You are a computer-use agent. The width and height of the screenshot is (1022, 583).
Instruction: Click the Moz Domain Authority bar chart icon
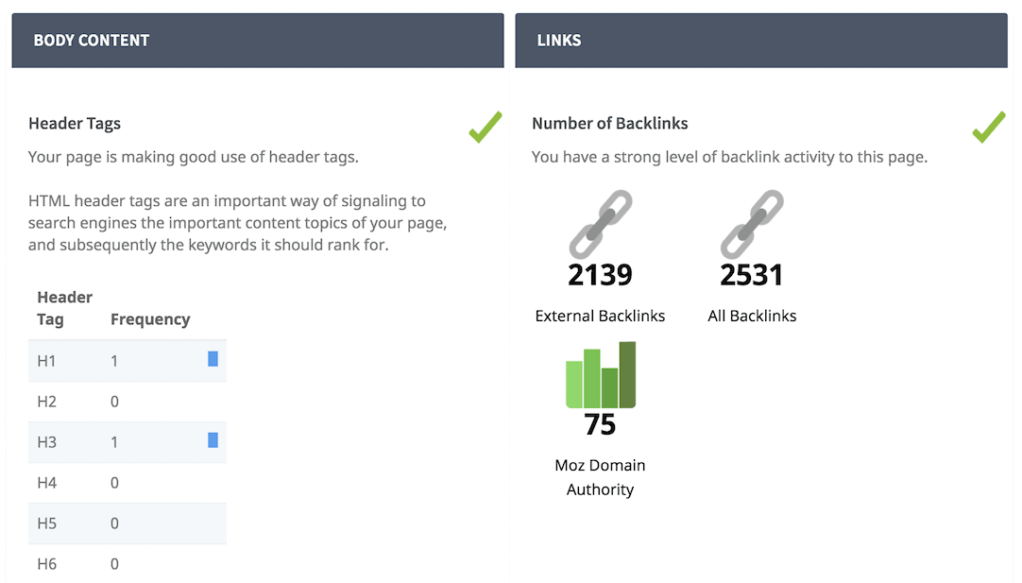point(600,375)
